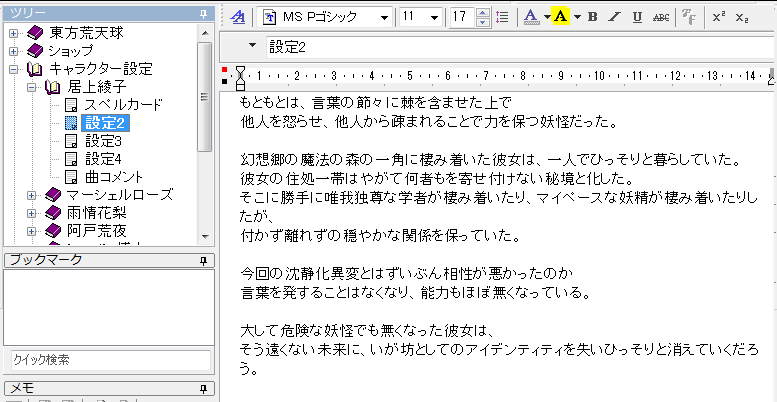Expand the マーシェルローズ node
This screenshot has height=402, width=777.
(x=32, y=195)
